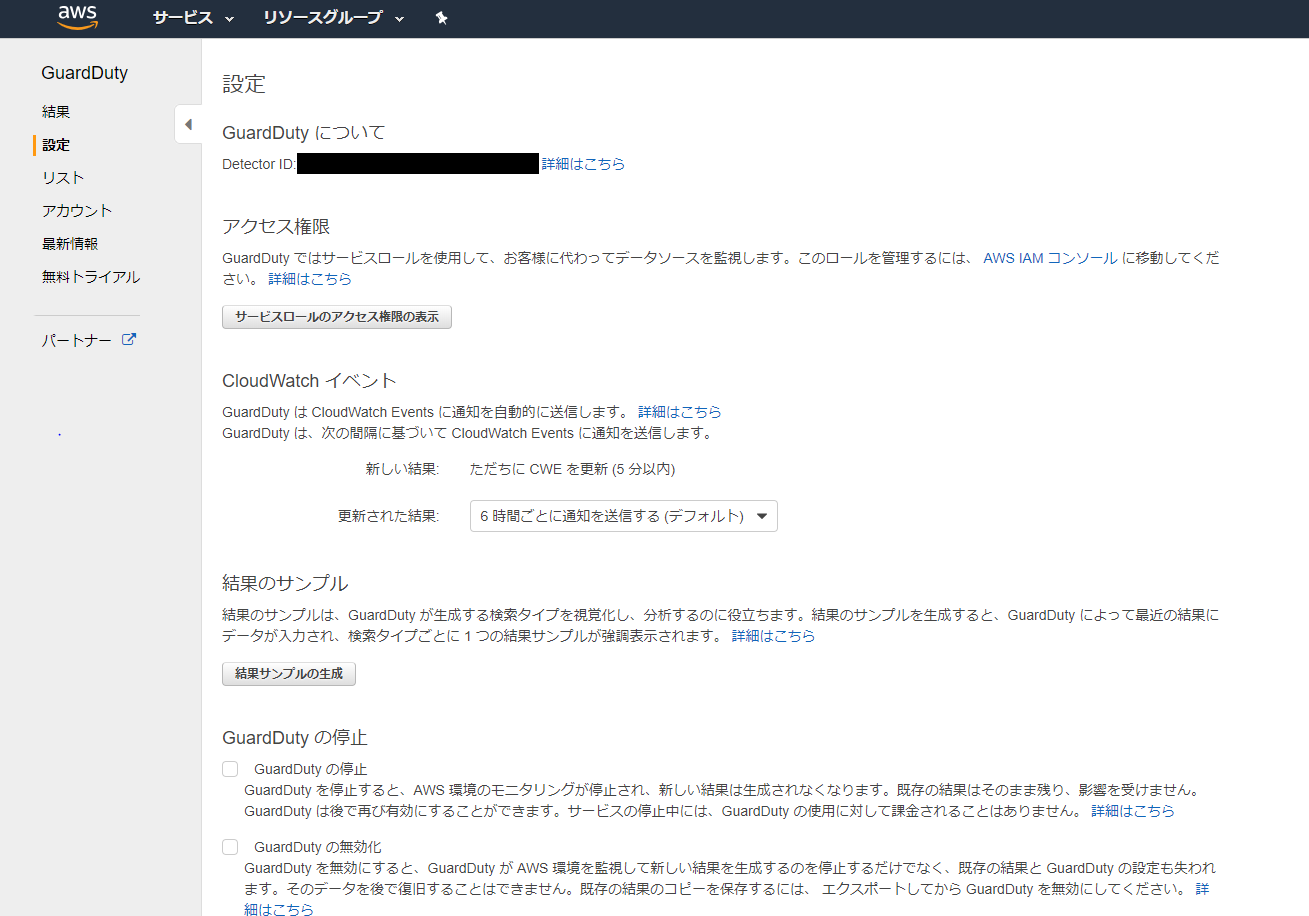The width and height of the screenshot is (1309, 916).
Task: Open the AWS IAM コンソール link
Action: tap(1050, 258)
